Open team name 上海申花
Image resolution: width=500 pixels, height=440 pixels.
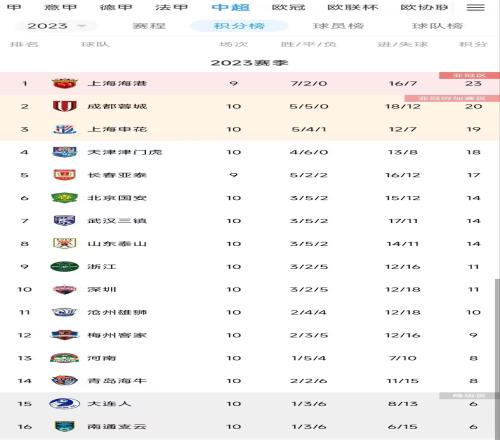[117, 129]
